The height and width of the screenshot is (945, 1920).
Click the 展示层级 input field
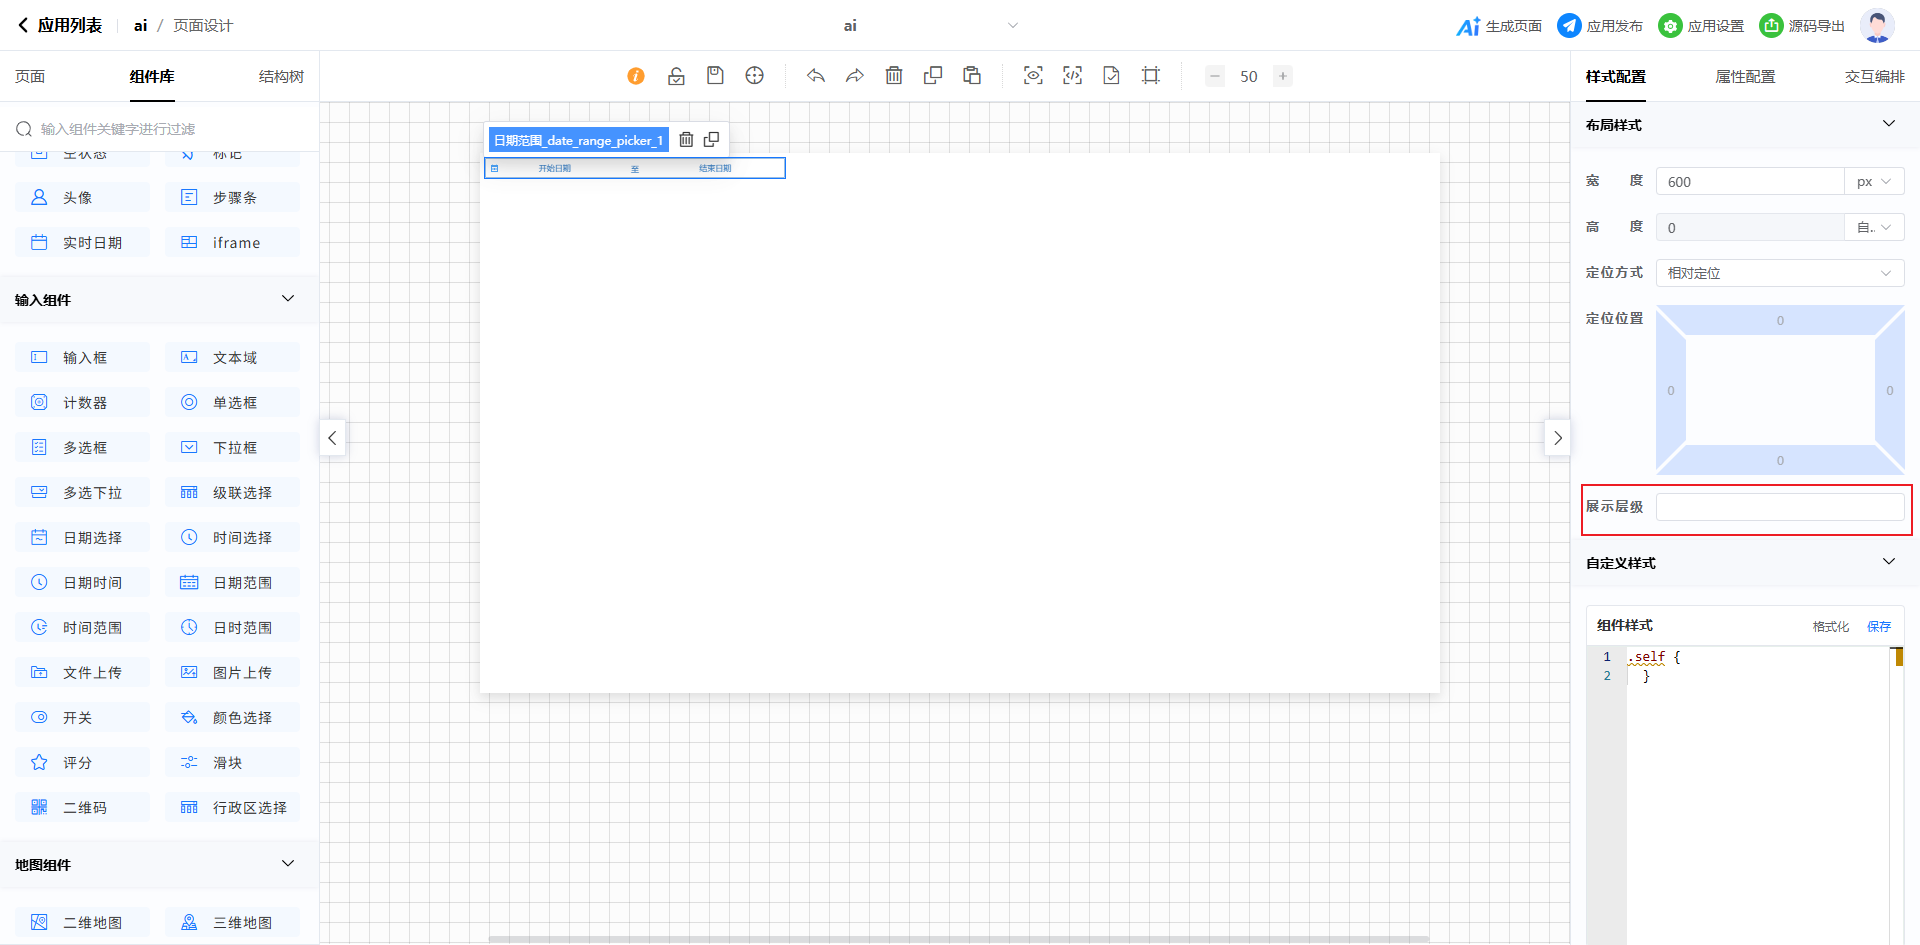point(1779,507)
